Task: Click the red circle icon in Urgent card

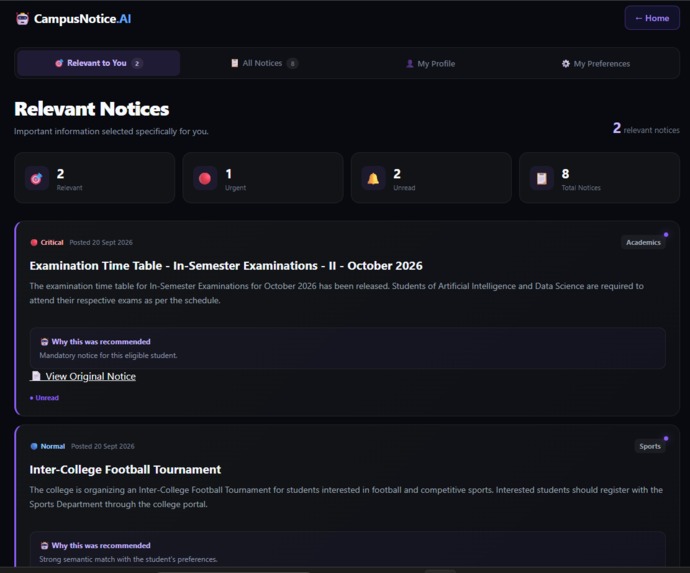Action: [x=205, y=178]
